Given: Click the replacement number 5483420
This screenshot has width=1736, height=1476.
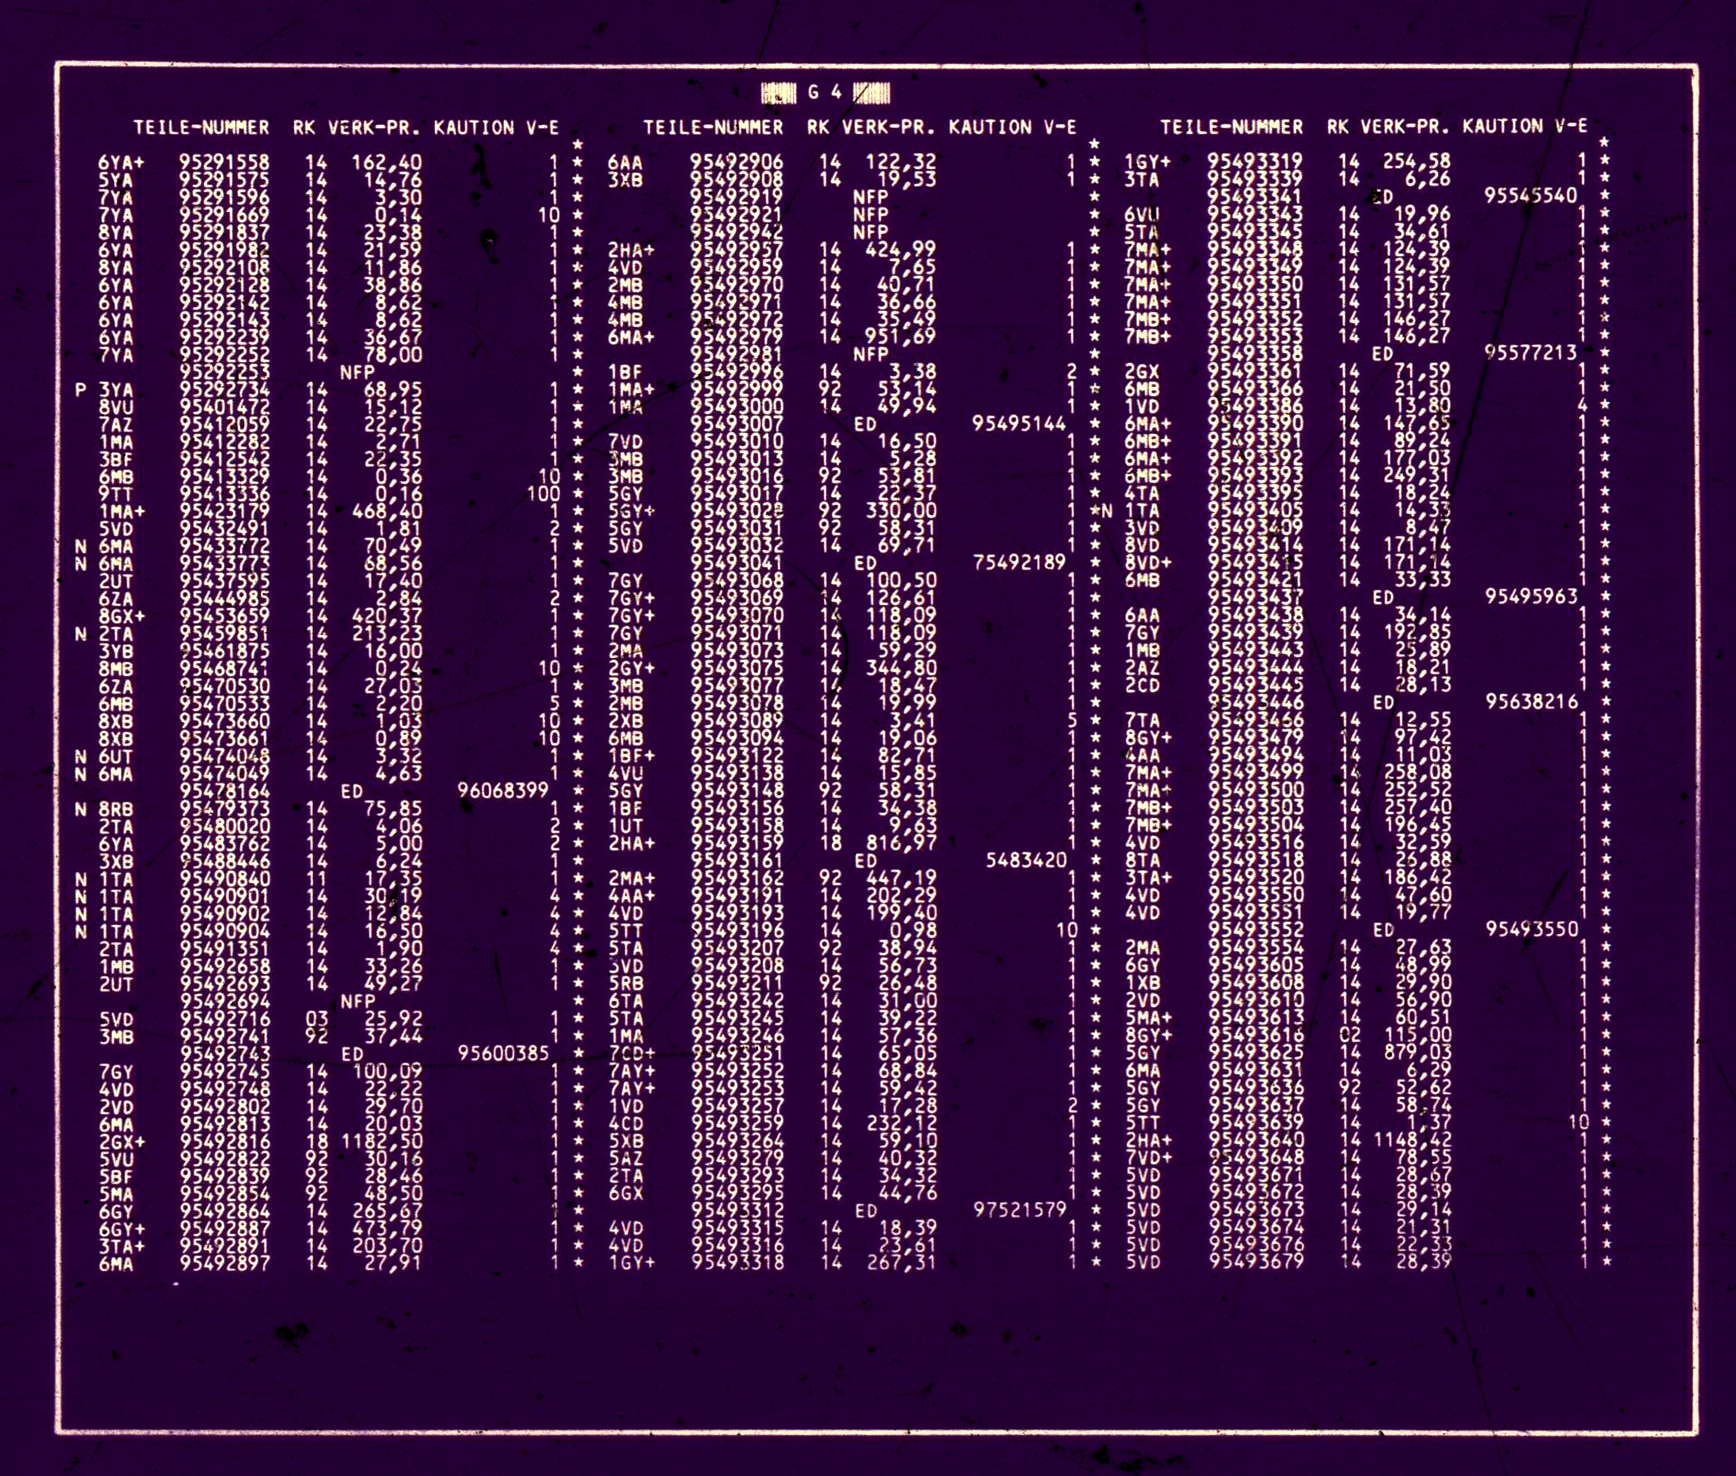Looking at the screenshot, I should pyautogui.click(x=1025, y=859).
